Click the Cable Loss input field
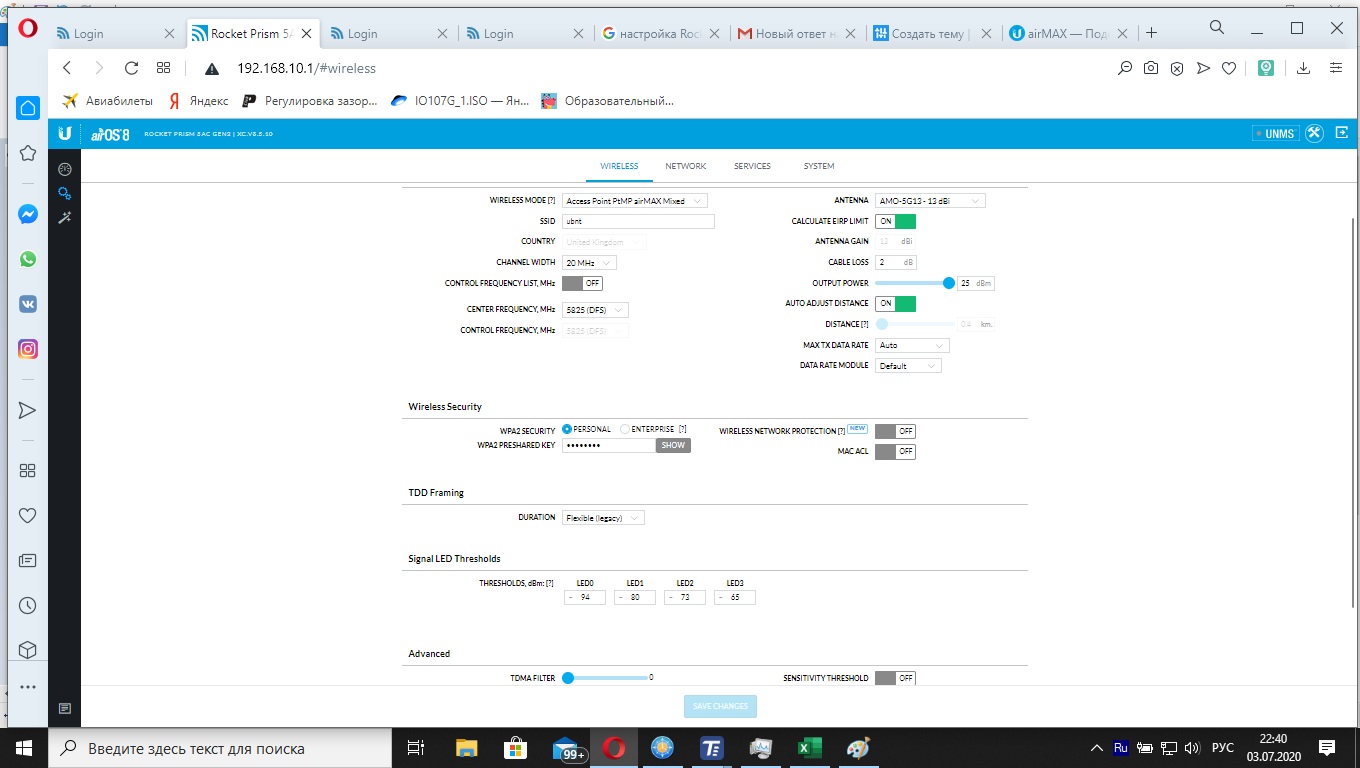The height and width of the screenshot is (768, 1360). coord(895,262)
